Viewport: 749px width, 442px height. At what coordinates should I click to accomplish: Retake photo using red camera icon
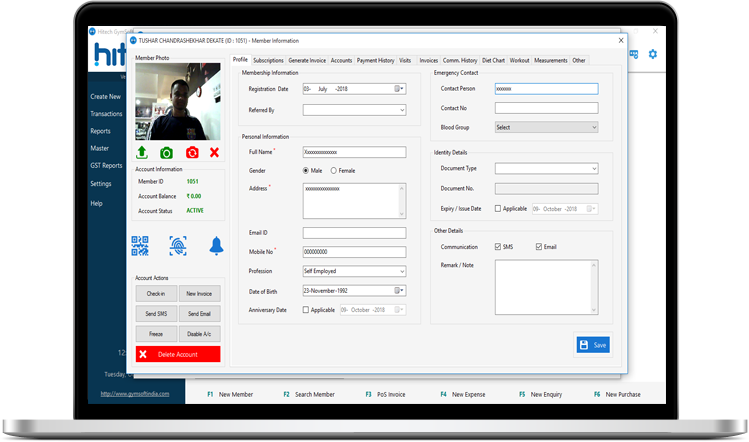[x=192, y=152]
